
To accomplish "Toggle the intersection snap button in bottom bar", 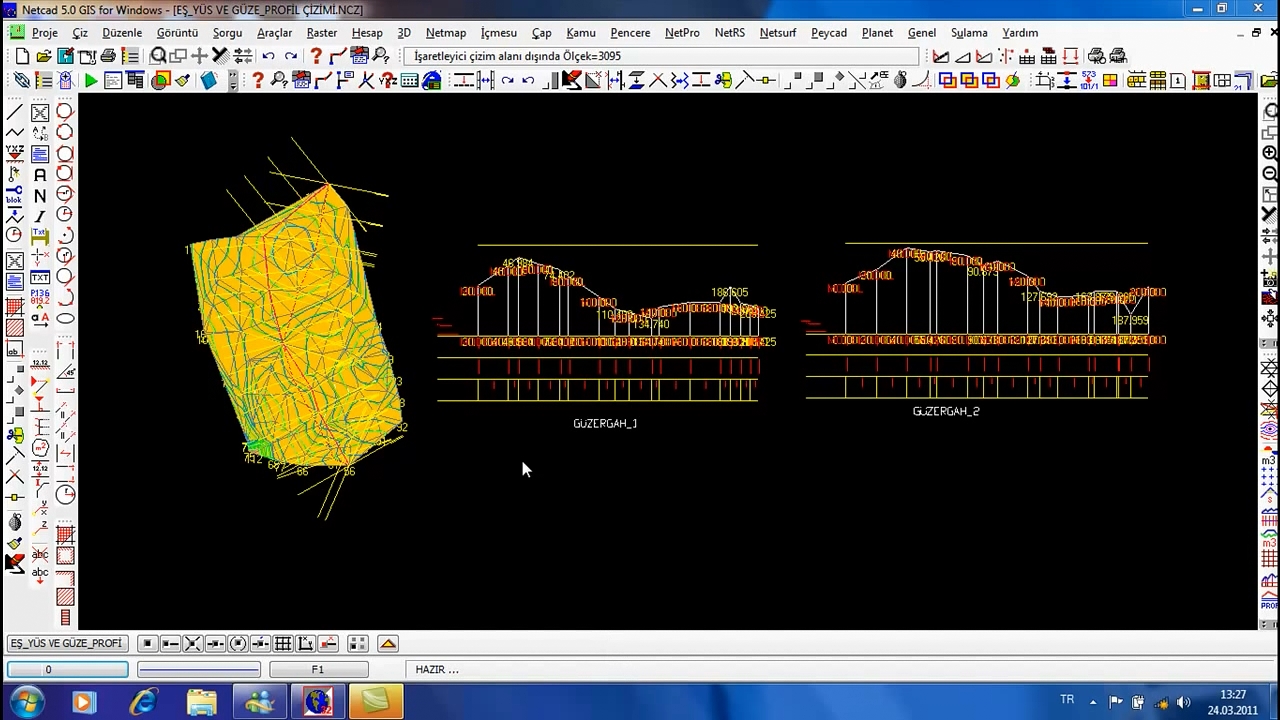I will 192,644.
